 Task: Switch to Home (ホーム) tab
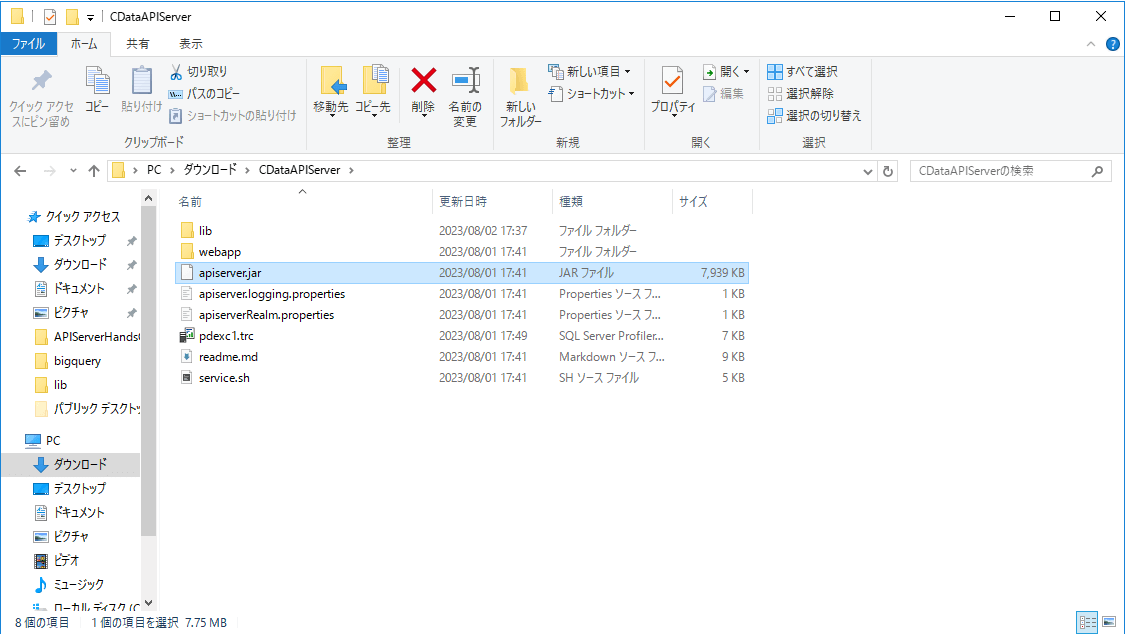[84, 44]
